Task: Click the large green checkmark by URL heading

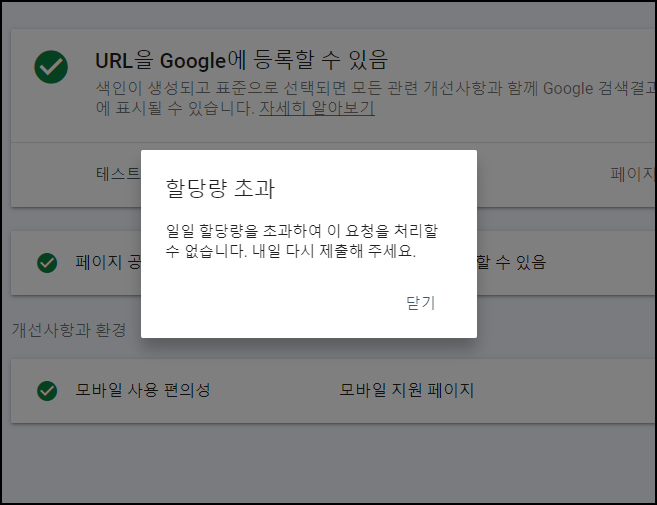Action: pos(51,67)
